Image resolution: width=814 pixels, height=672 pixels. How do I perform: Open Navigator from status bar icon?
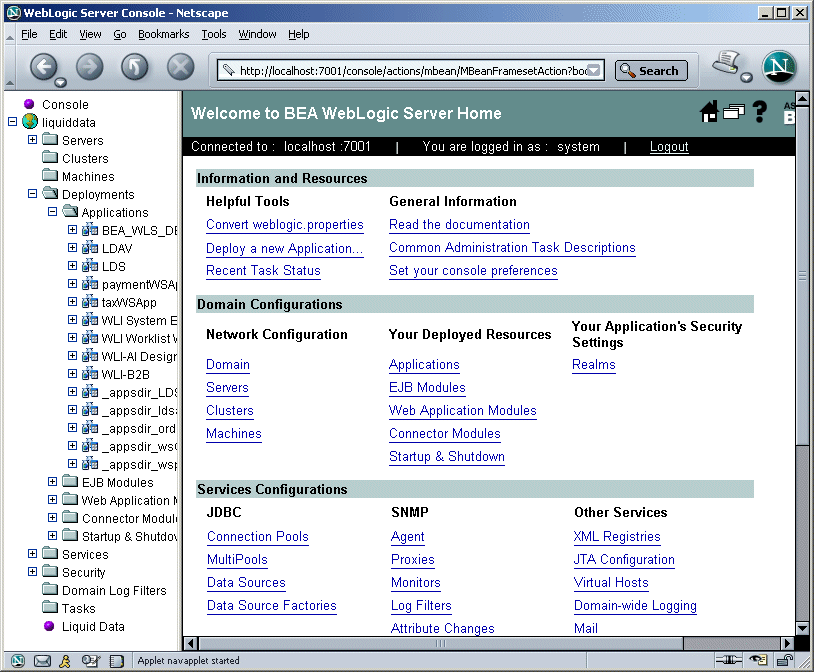18,661
